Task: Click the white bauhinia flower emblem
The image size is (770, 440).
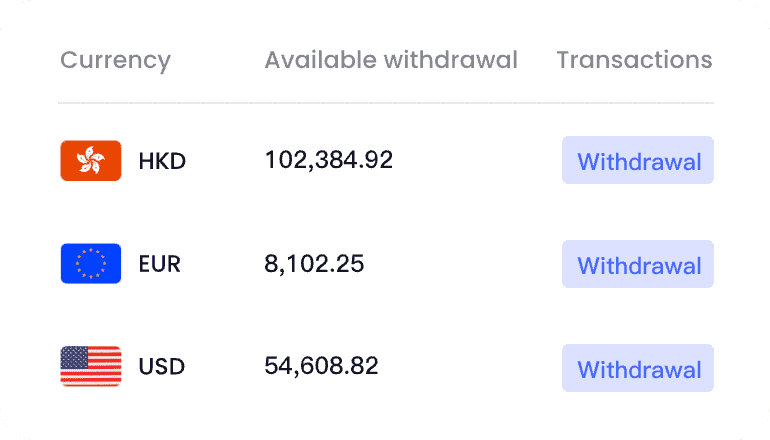Action: (91, 161)
